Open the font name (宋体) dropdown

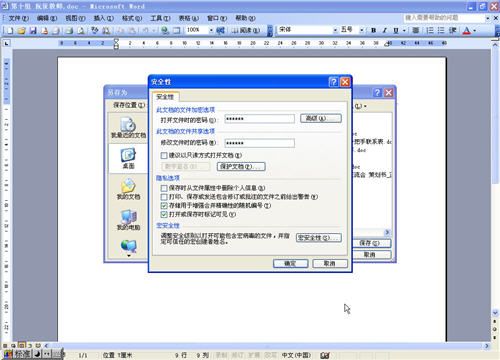coord(335,30)
